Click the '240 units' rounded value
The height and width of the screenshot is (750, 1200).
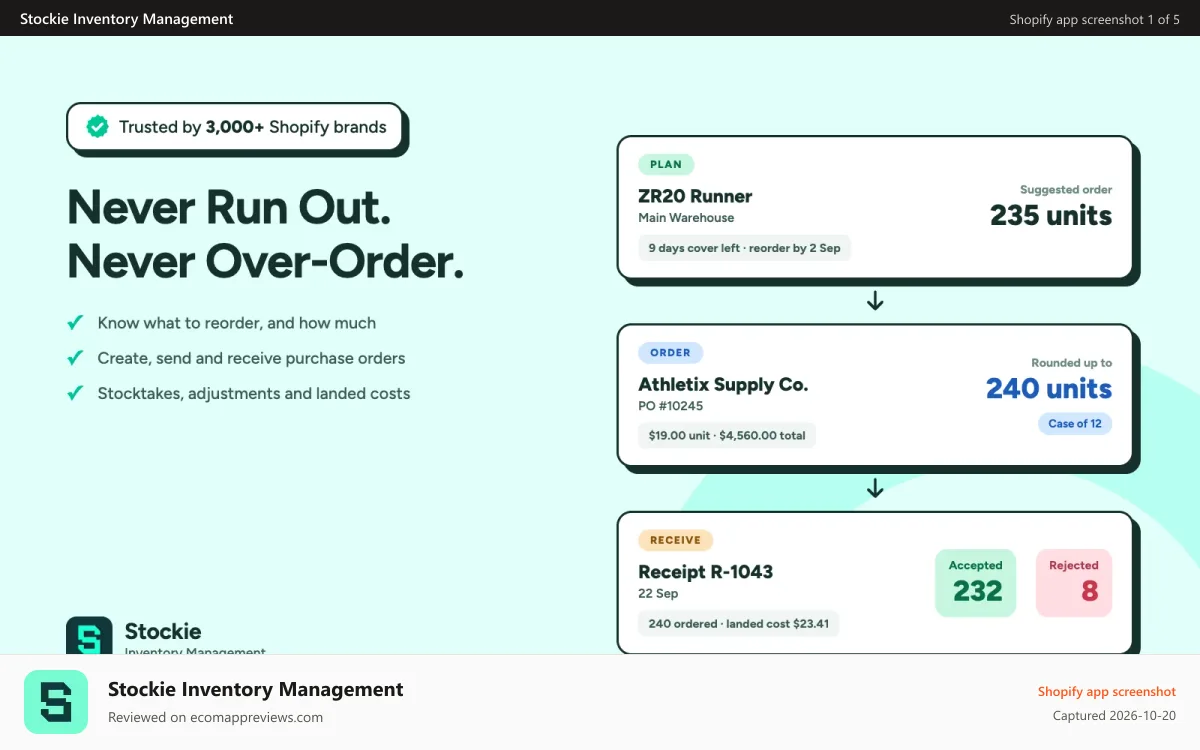coord(1049,388)
